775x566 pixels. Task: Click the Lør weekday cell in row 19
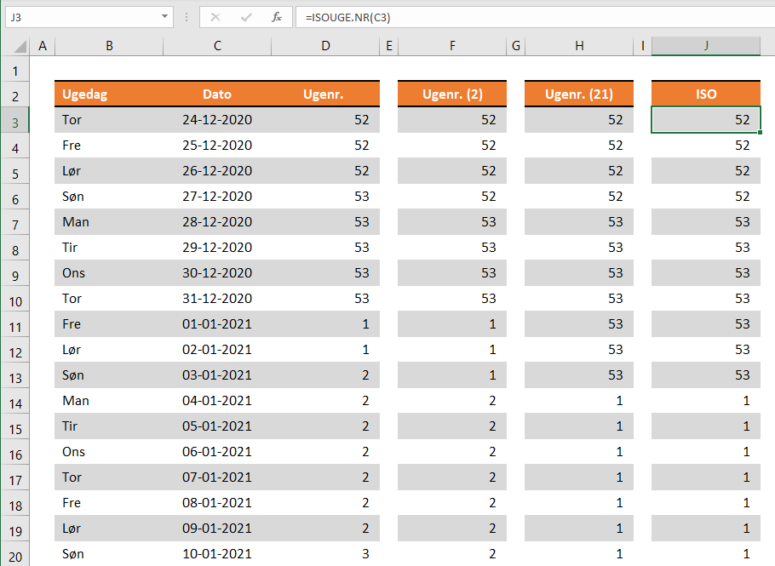tap(109, 528)
